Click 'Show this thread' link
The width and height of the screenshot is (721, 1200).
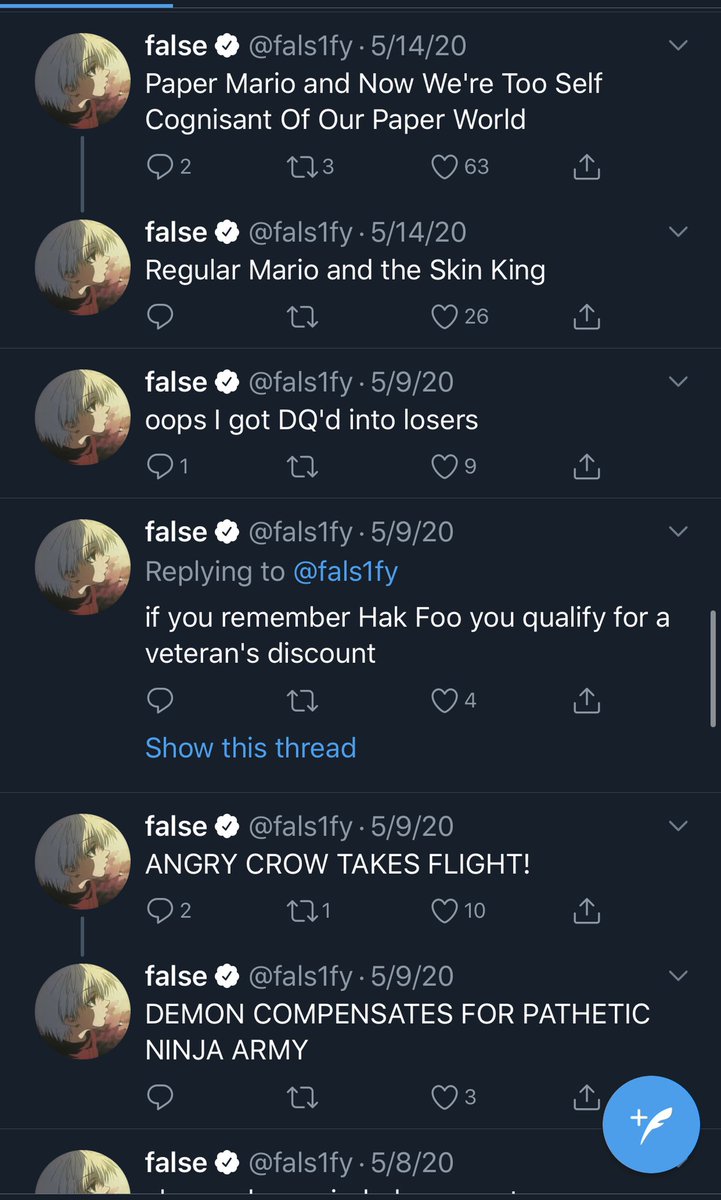(250, 748)
